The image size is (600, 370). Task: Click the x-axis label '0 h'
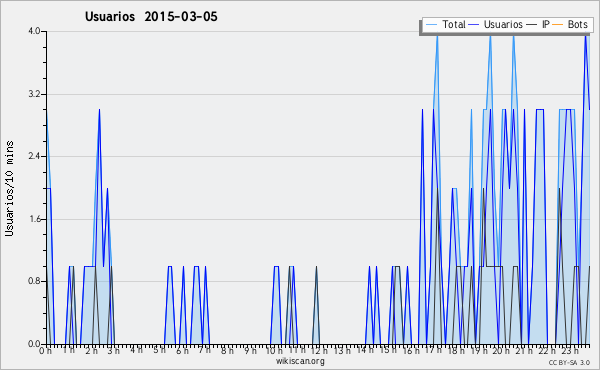point(45,350)
